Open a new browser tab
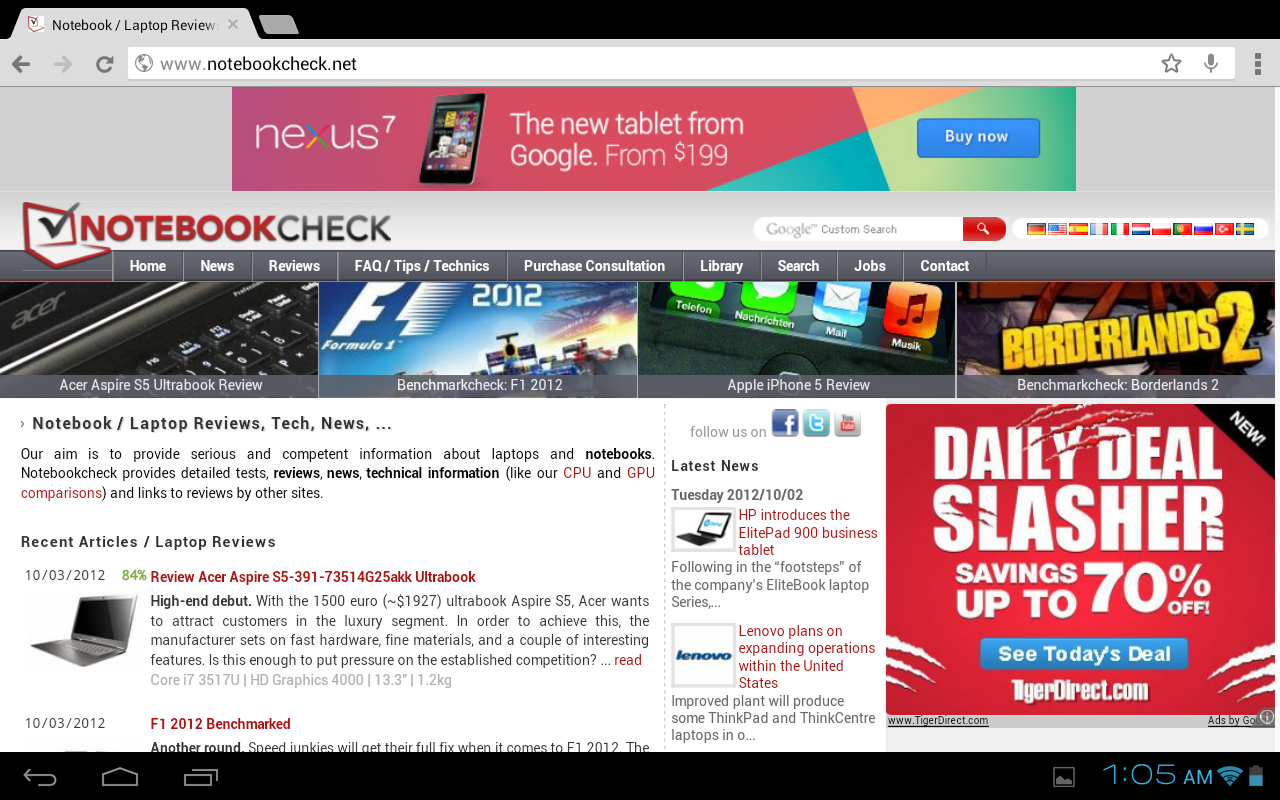This screenshot has width=1280, height=800. (277, 24)
